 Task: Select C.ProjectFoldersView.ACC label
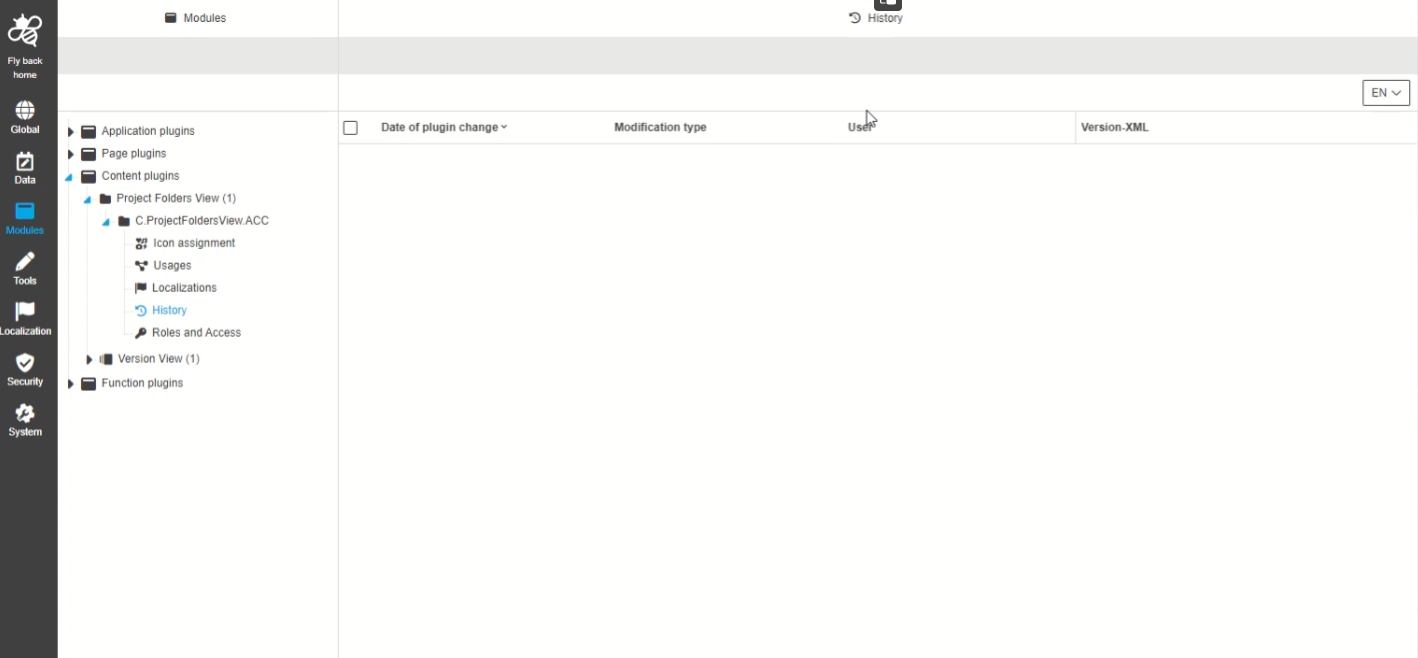(x=202, y=221)
